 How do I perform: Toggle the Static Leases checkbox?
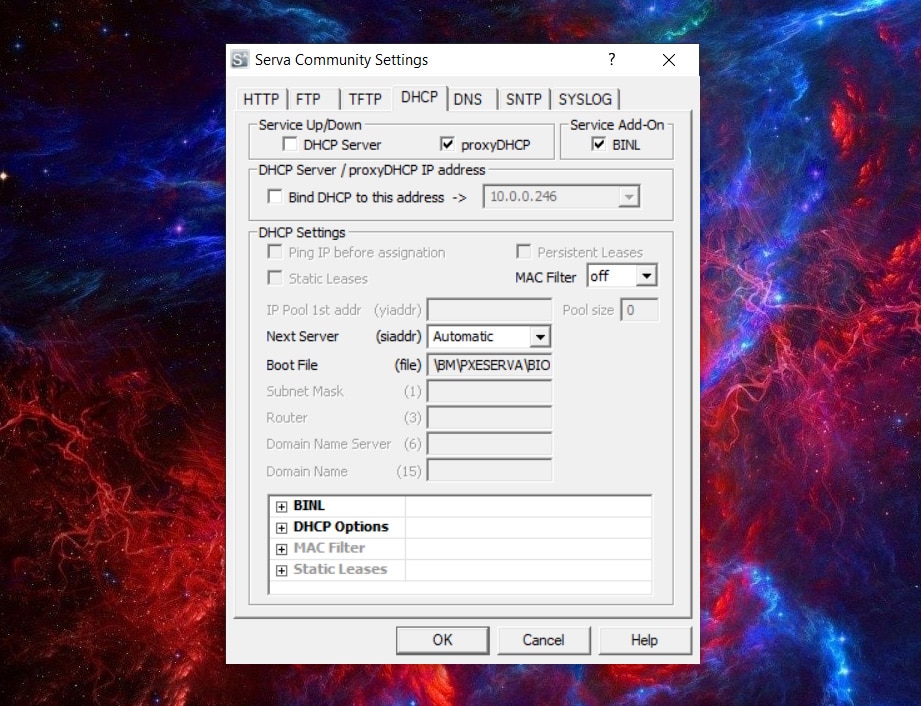(274, 277)
